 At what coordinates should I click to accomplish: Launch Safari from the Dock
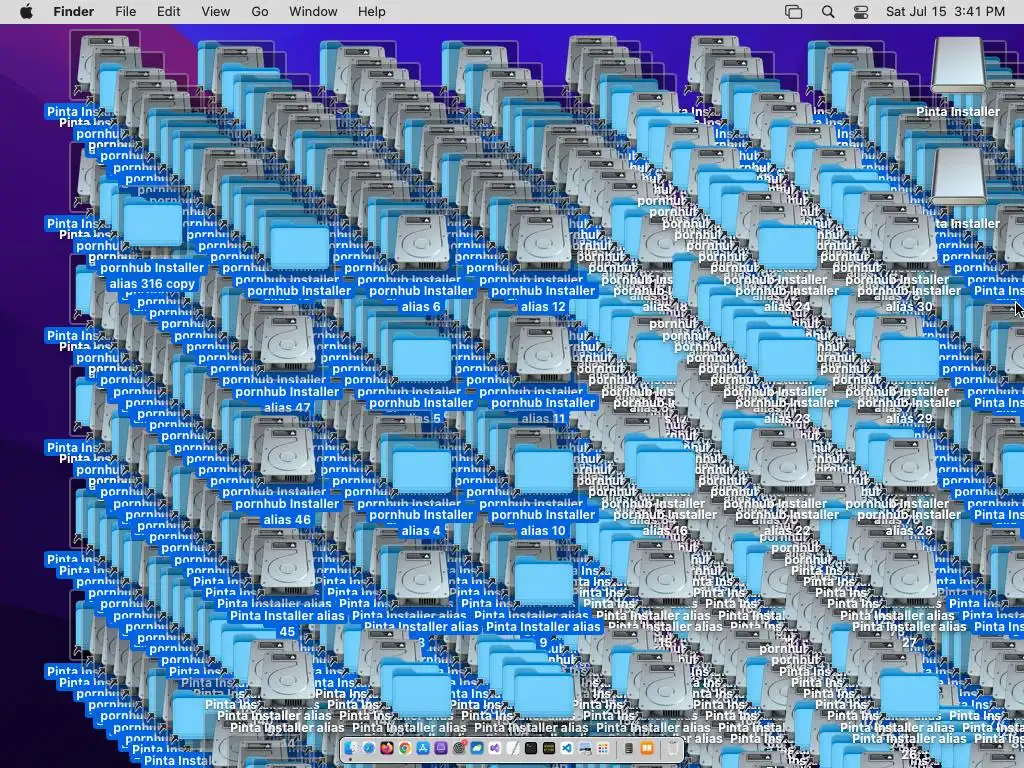(369, 748)
